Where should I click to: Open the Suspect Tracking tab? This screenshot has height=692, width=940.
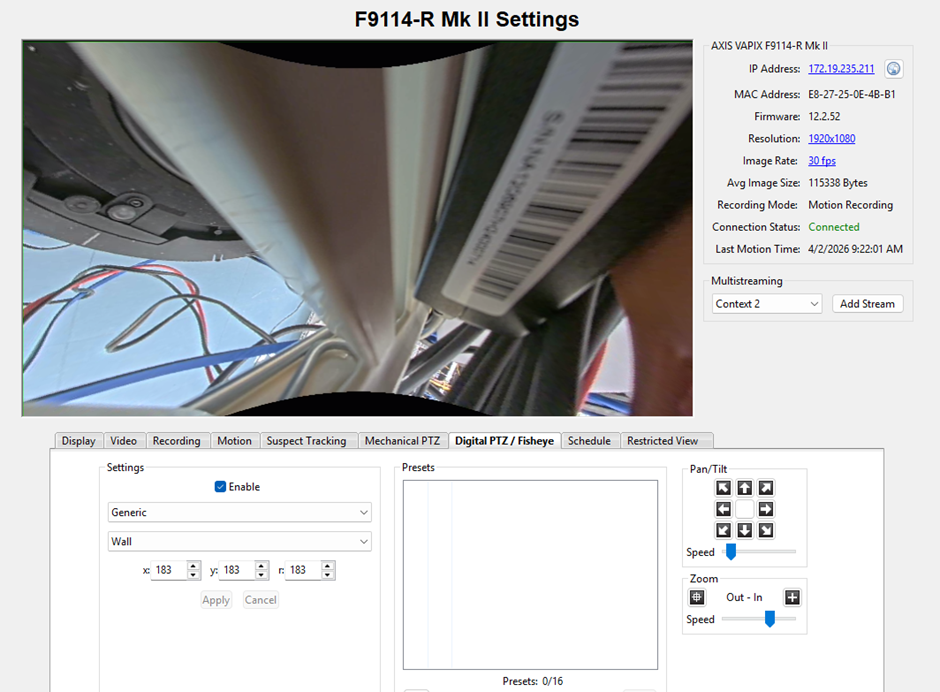(306, 441)
